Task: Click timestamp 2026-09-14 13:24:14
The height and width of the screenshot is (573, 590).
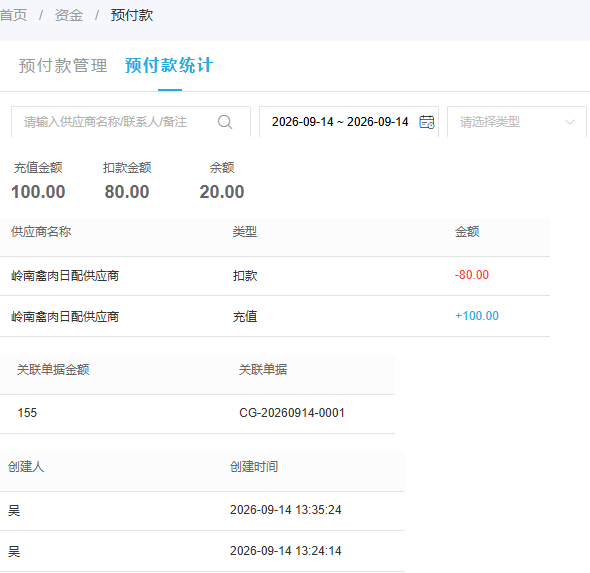Action: (x=286, y=551)
